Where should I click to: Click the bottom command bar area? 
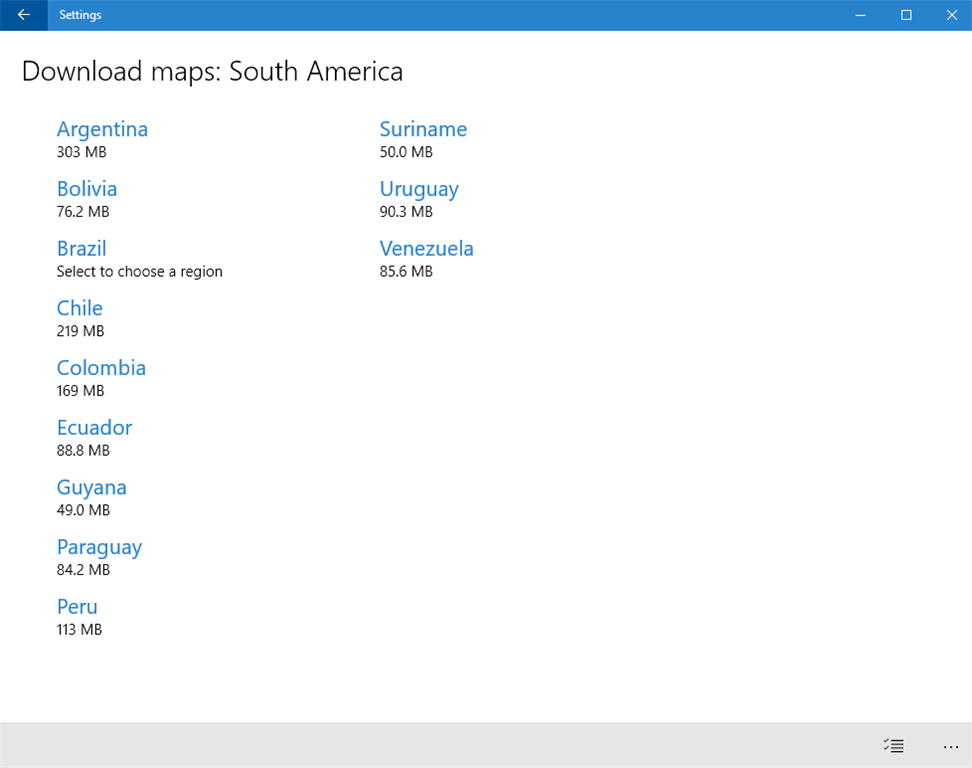tap(486, 746)
